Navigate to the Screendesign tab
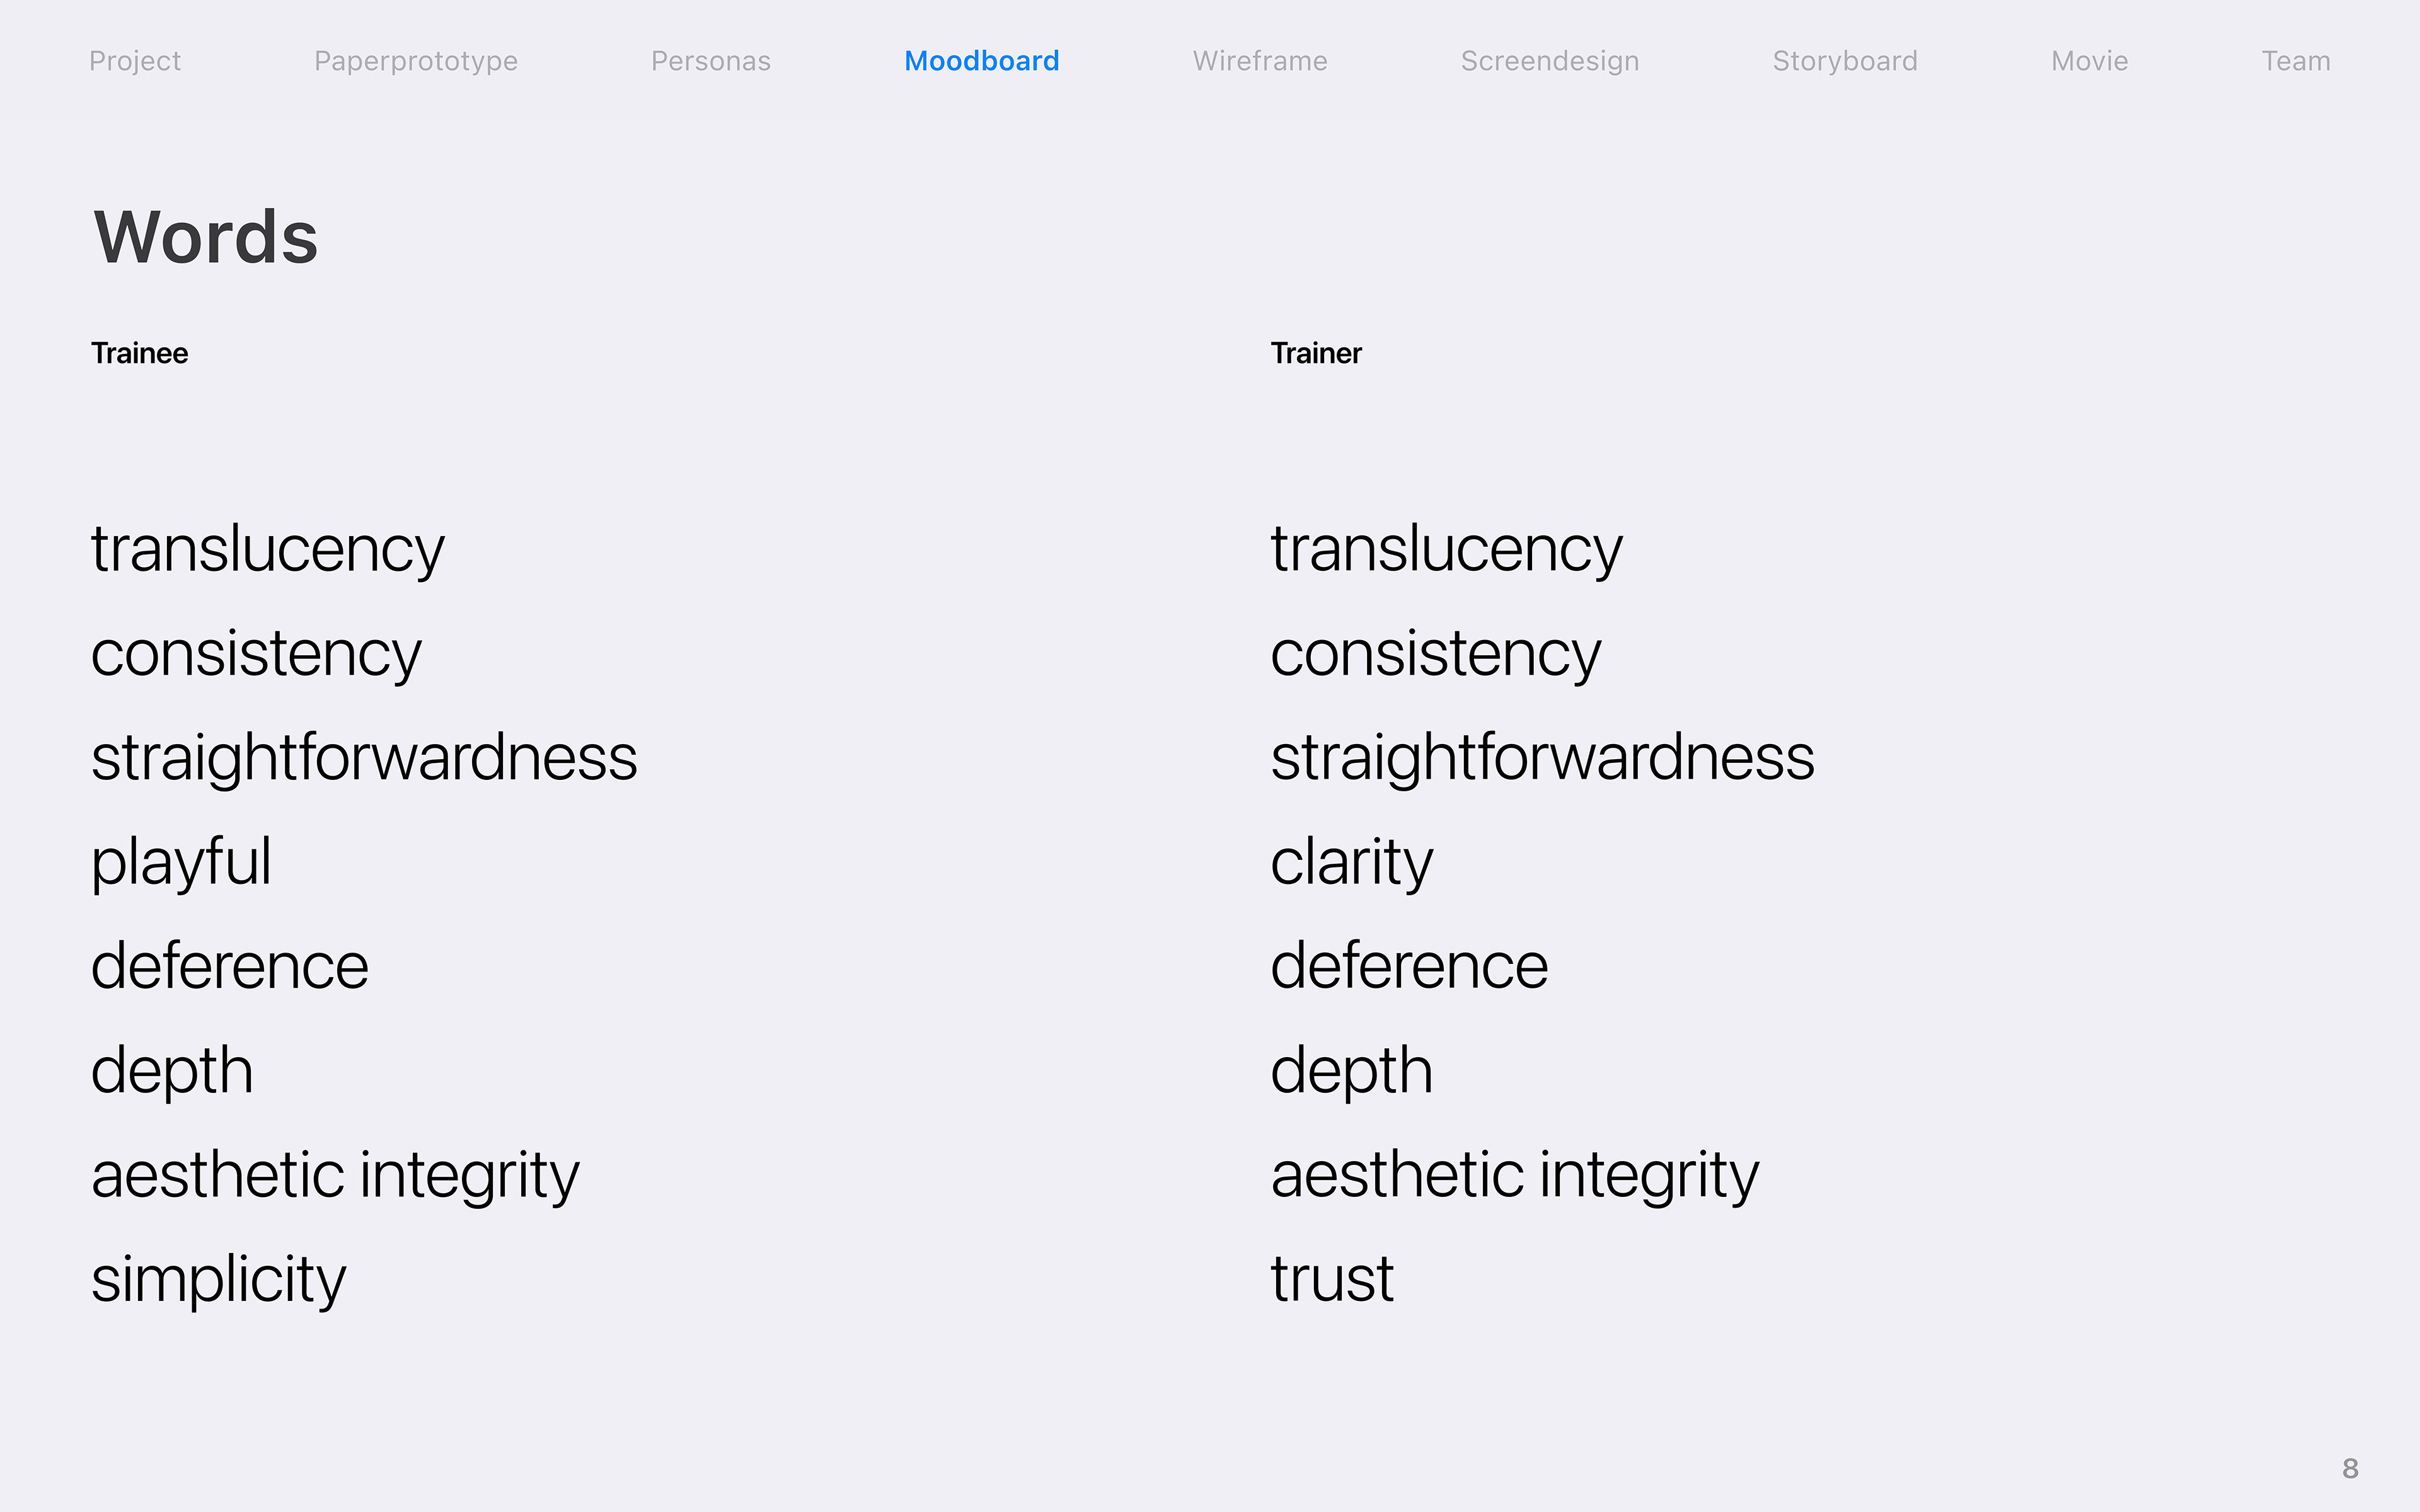 pos(1550,62)
